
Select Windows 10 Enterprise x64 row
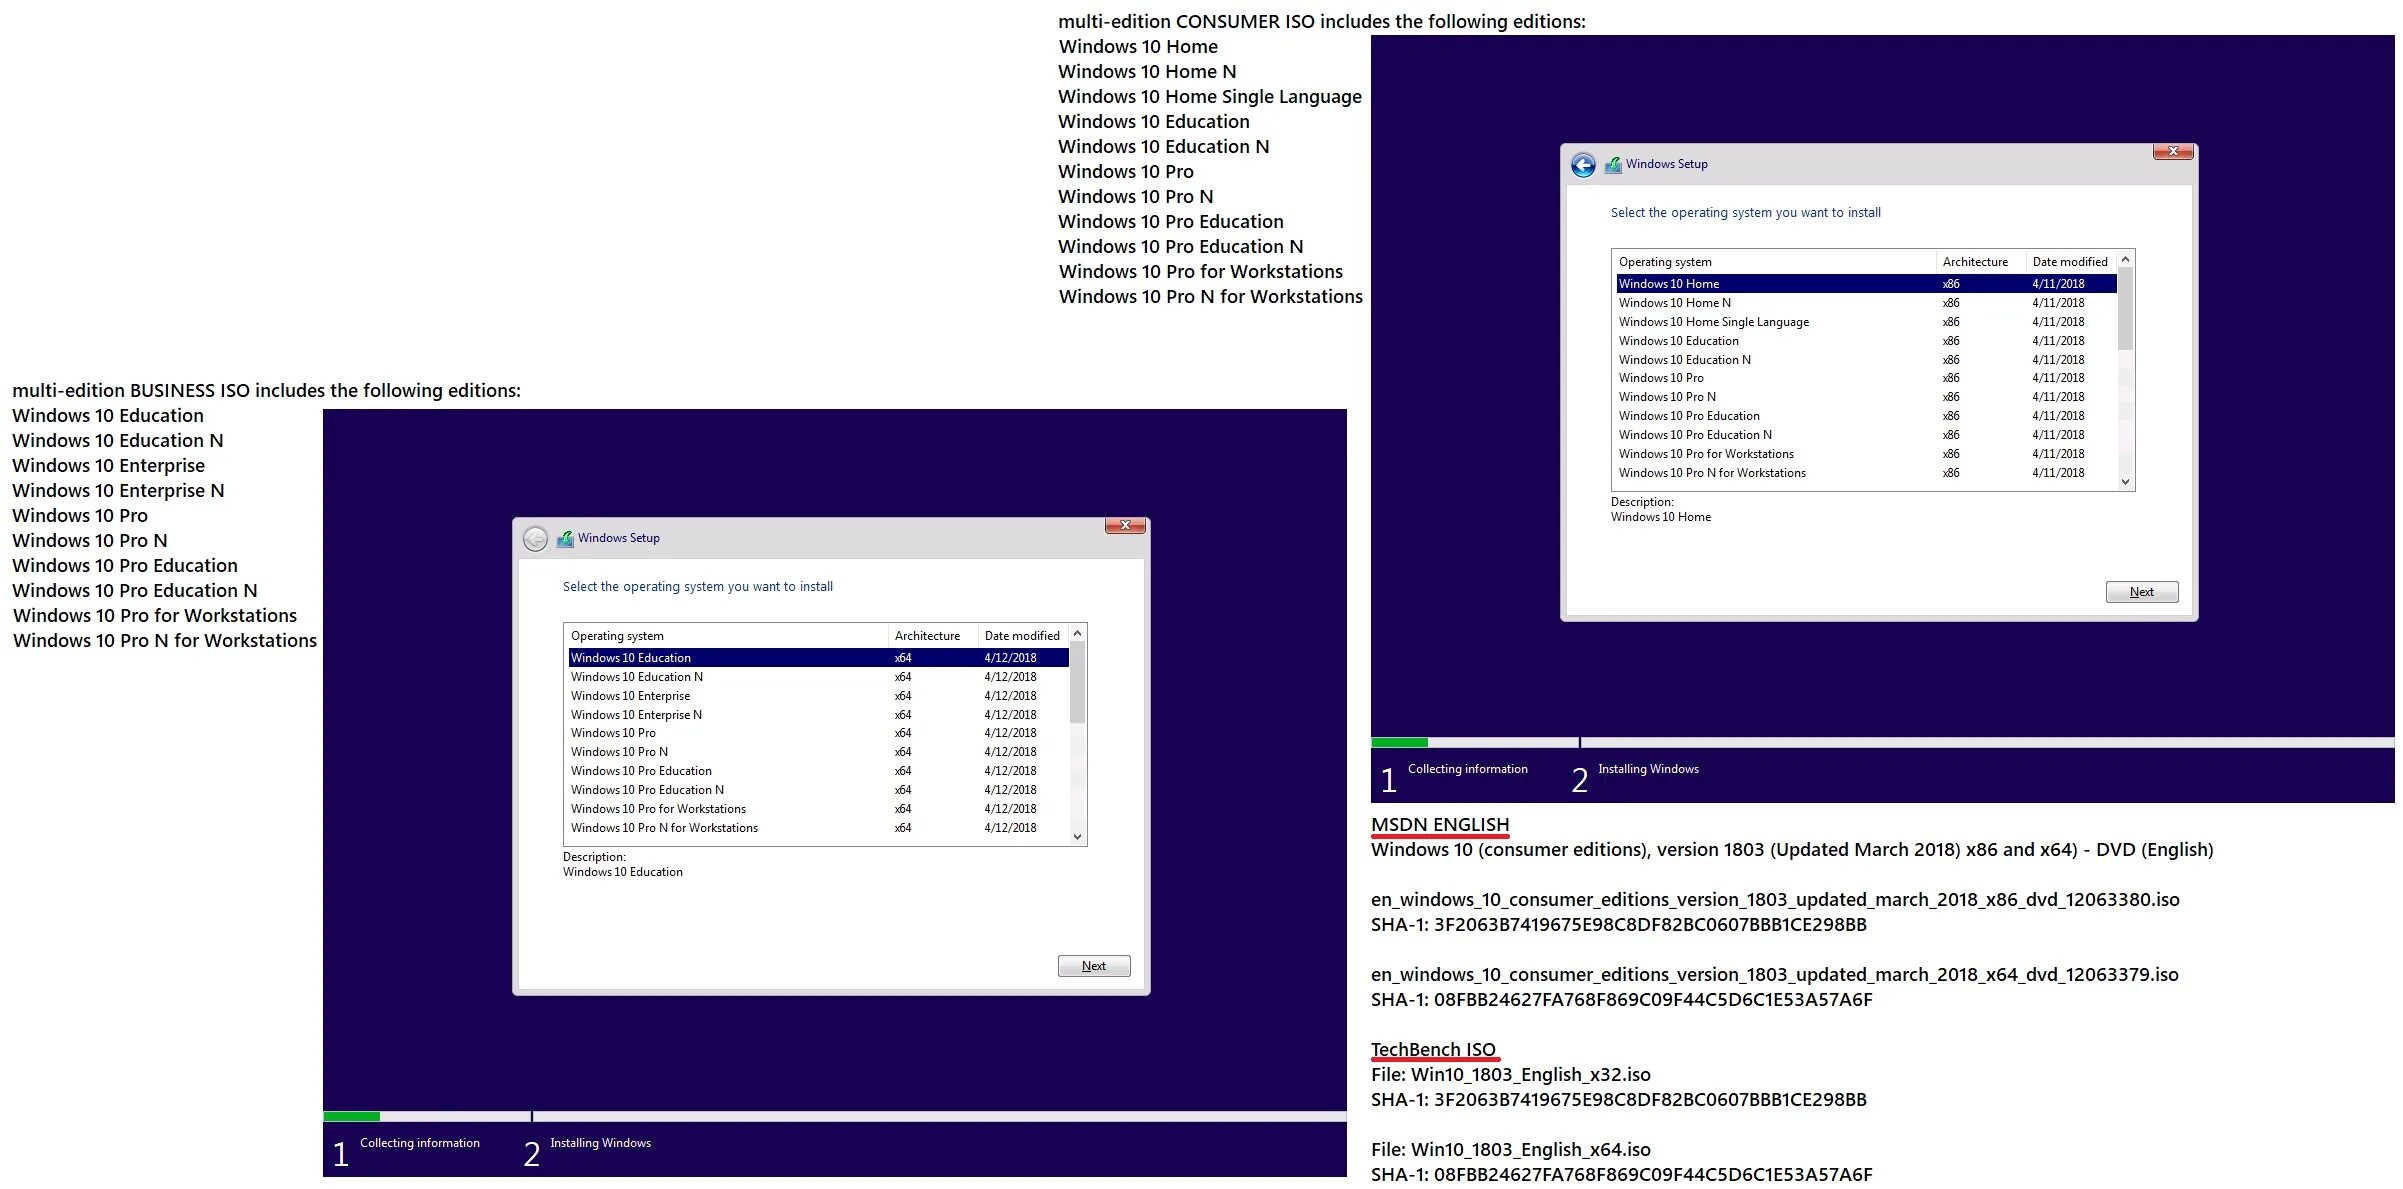[630, 696]
